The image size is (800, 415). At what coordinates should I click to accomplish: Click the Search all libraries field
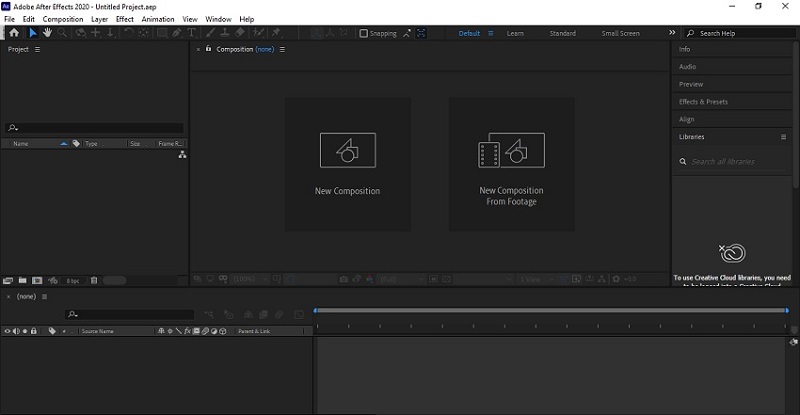(x=732, y=161)
